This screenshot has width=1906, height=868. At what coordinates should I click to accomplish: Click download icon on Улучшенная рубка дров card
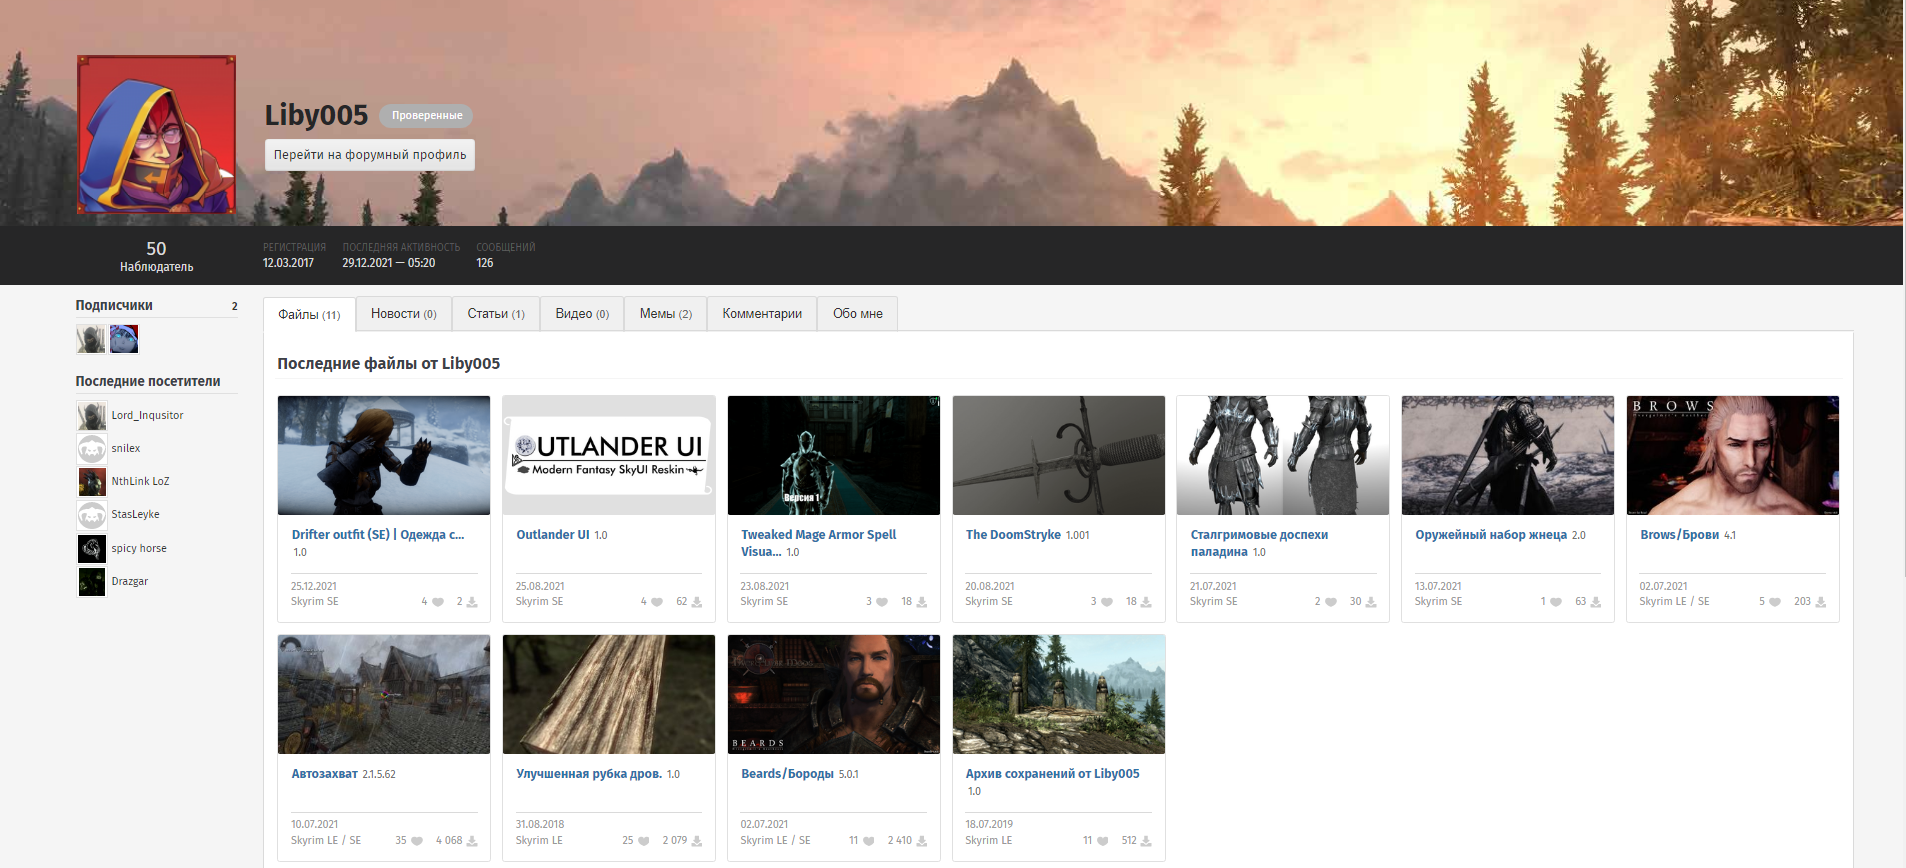(x=697, y=841)
